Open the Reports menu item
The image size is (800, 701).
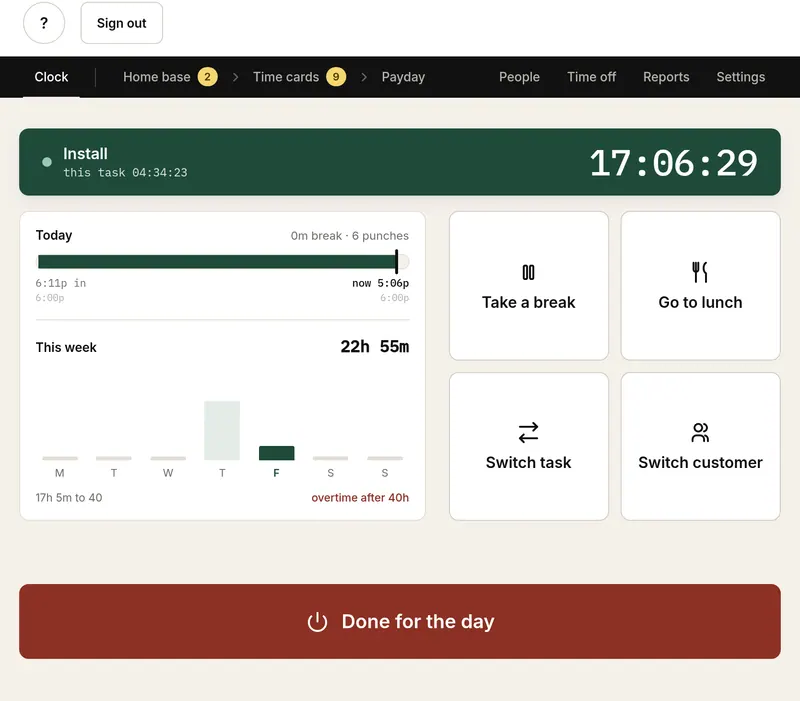(666, 77)
